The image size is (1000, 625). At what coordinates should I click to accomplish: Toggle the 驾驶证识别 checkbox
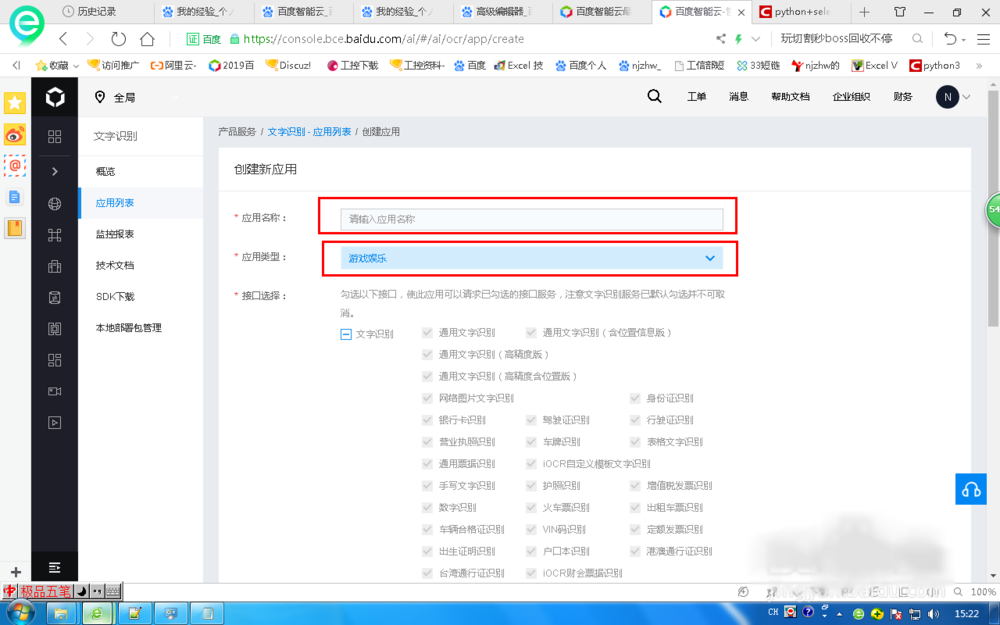tap(531, 420)
